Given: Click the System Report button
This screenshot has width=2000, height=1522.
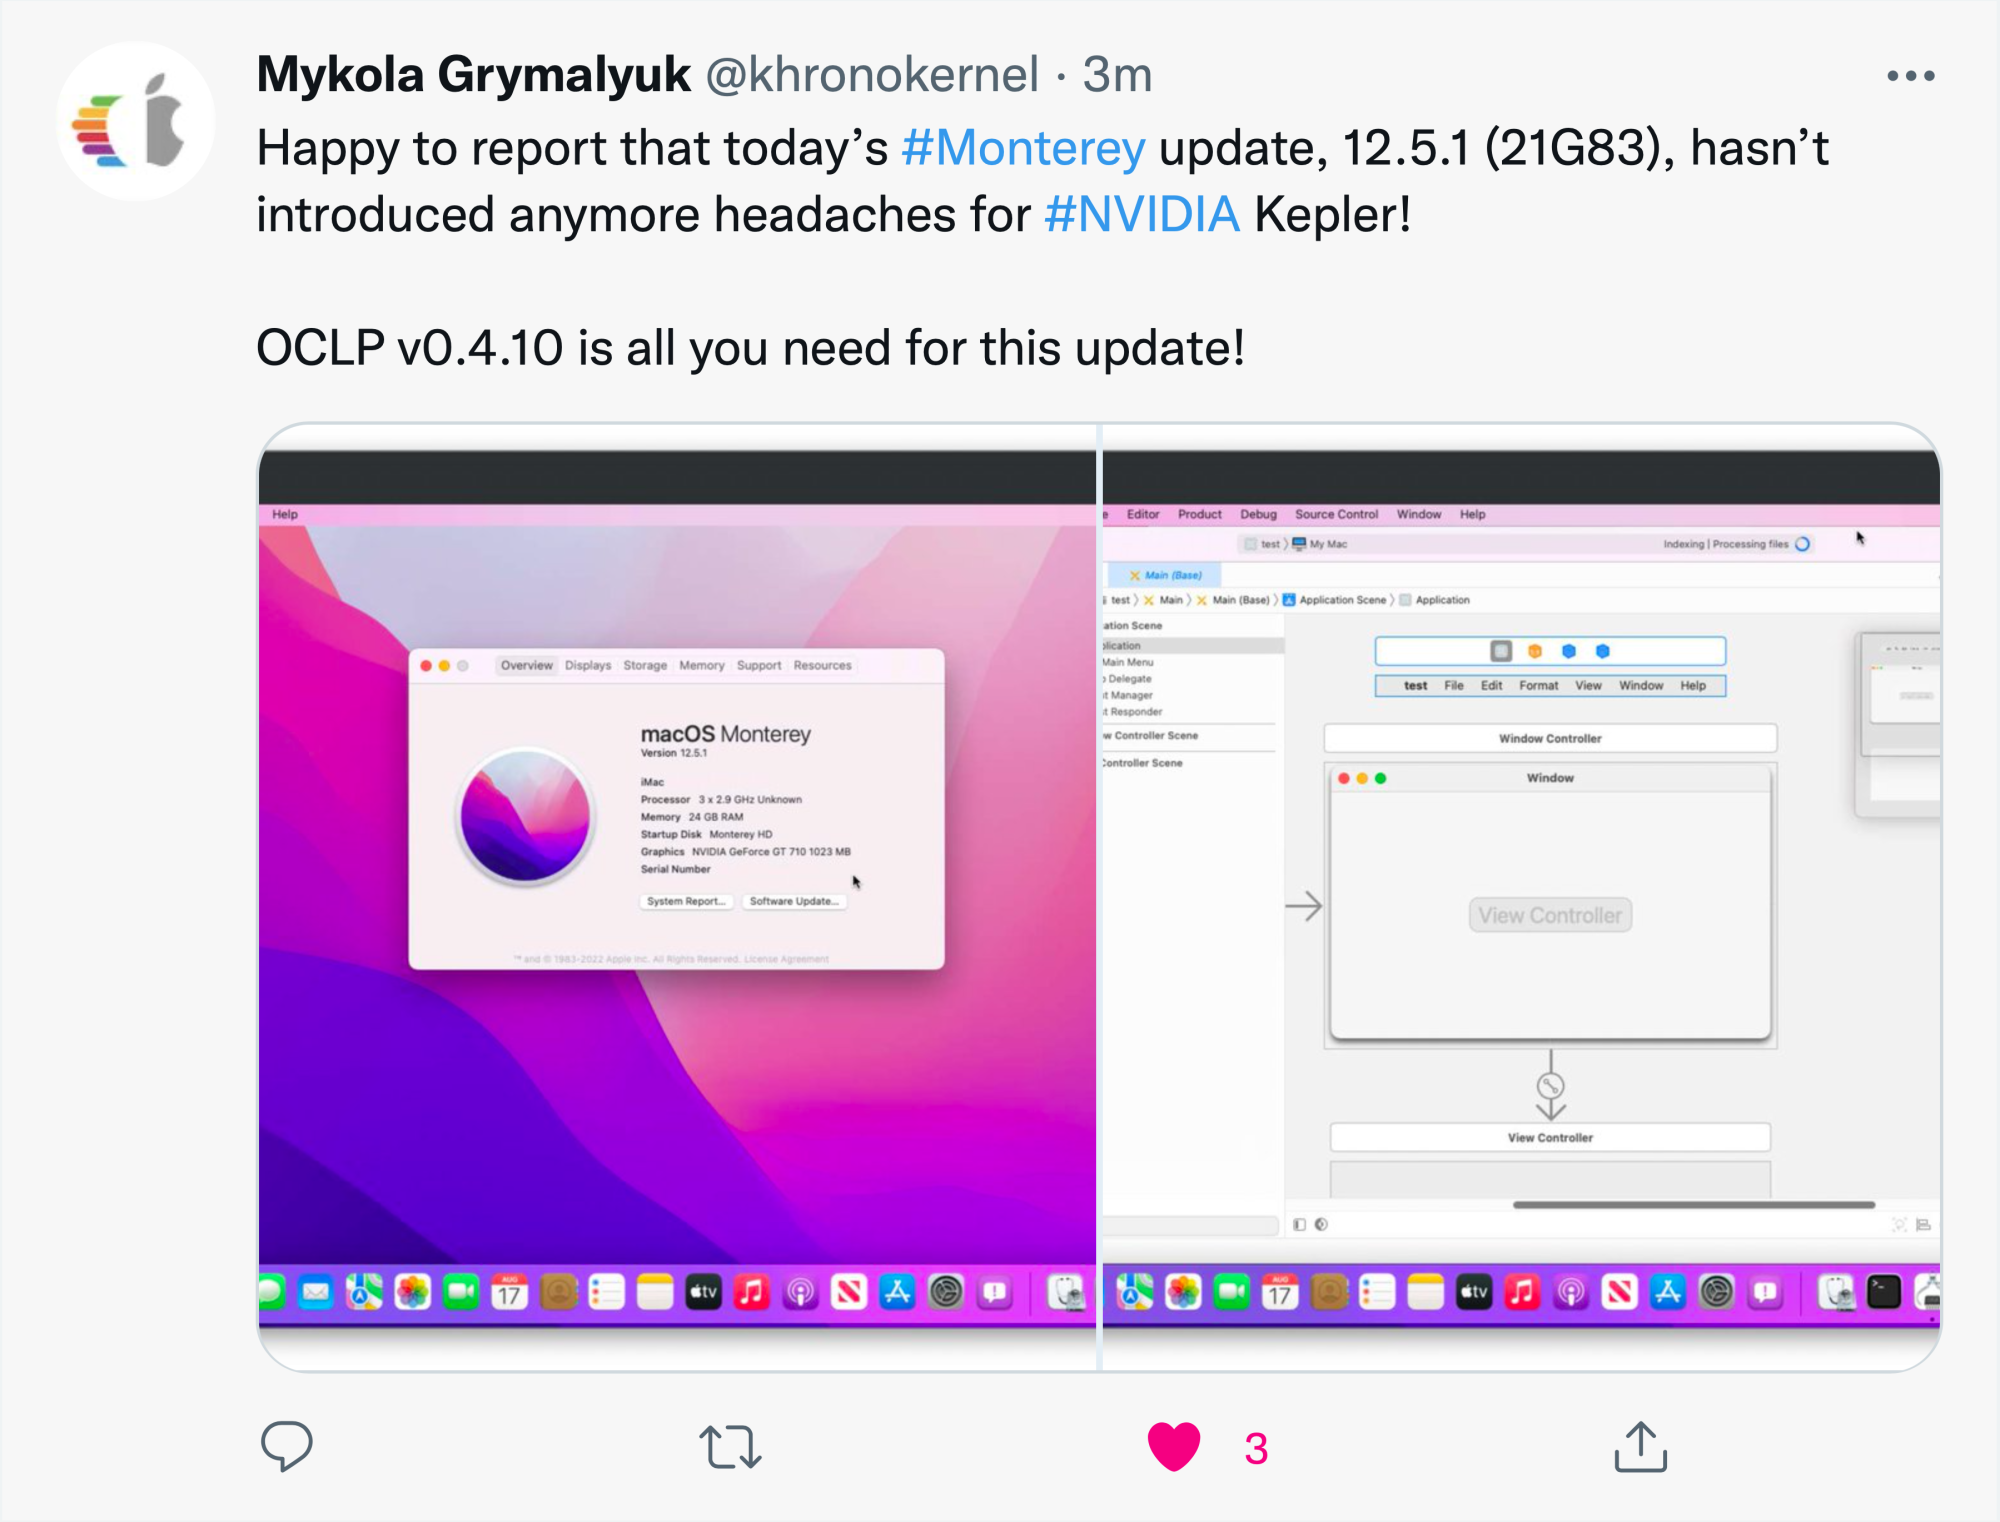Looking at the screenshot, I should point(686,901).
